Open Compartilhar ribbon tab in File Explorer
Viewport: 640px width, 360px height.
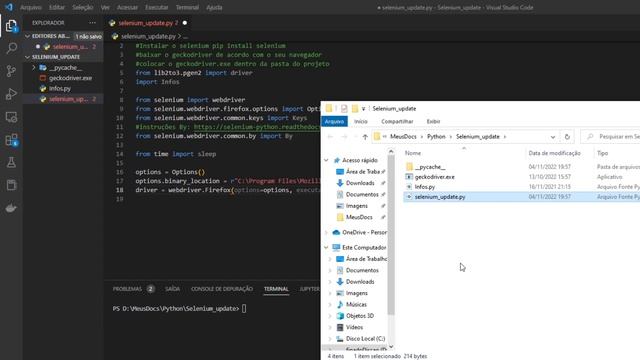coord(397,121)
